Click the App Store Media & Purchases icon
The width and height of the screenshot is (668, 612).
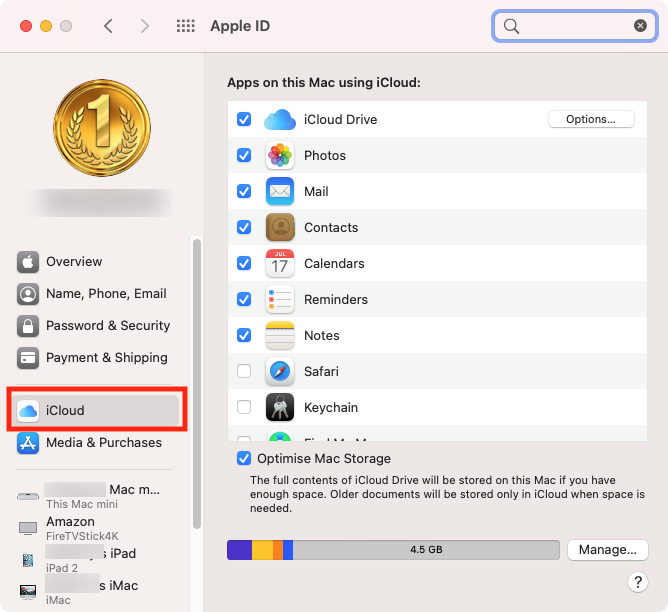(28, 443)
